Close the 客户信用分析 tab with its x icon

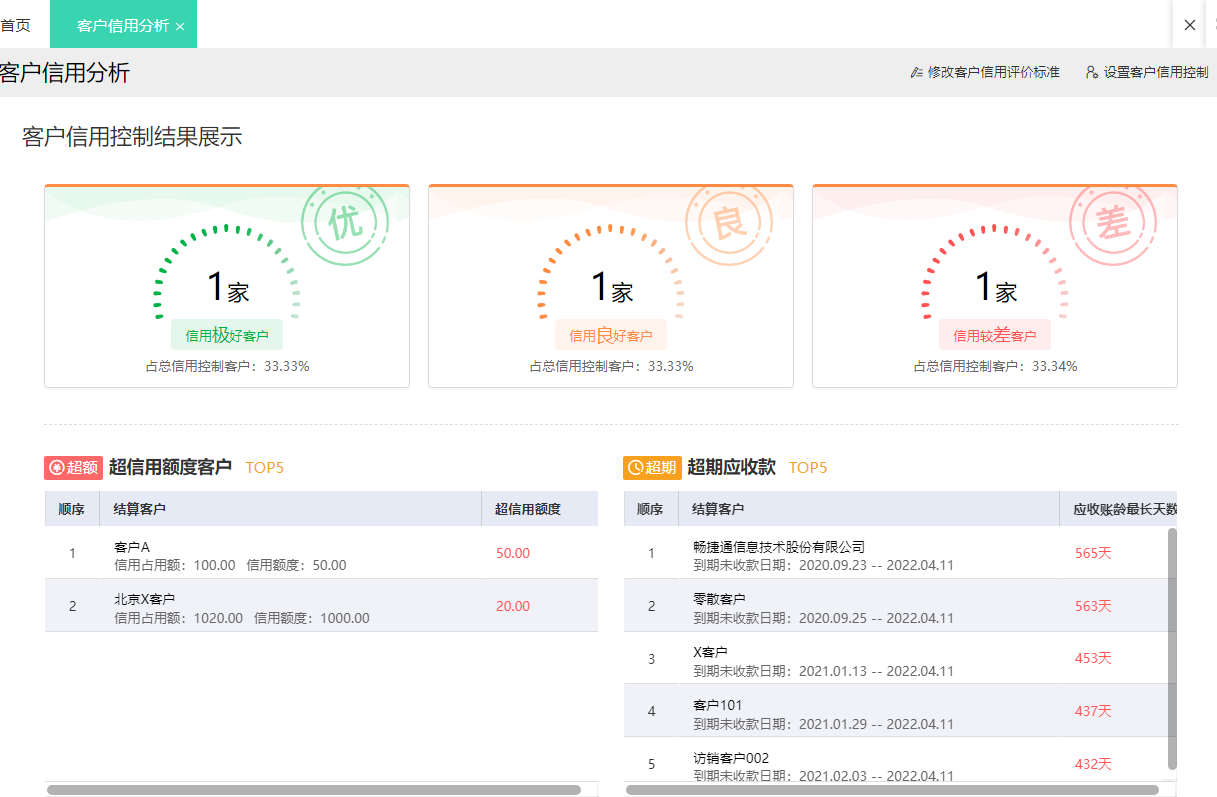(x=180, y=27)
